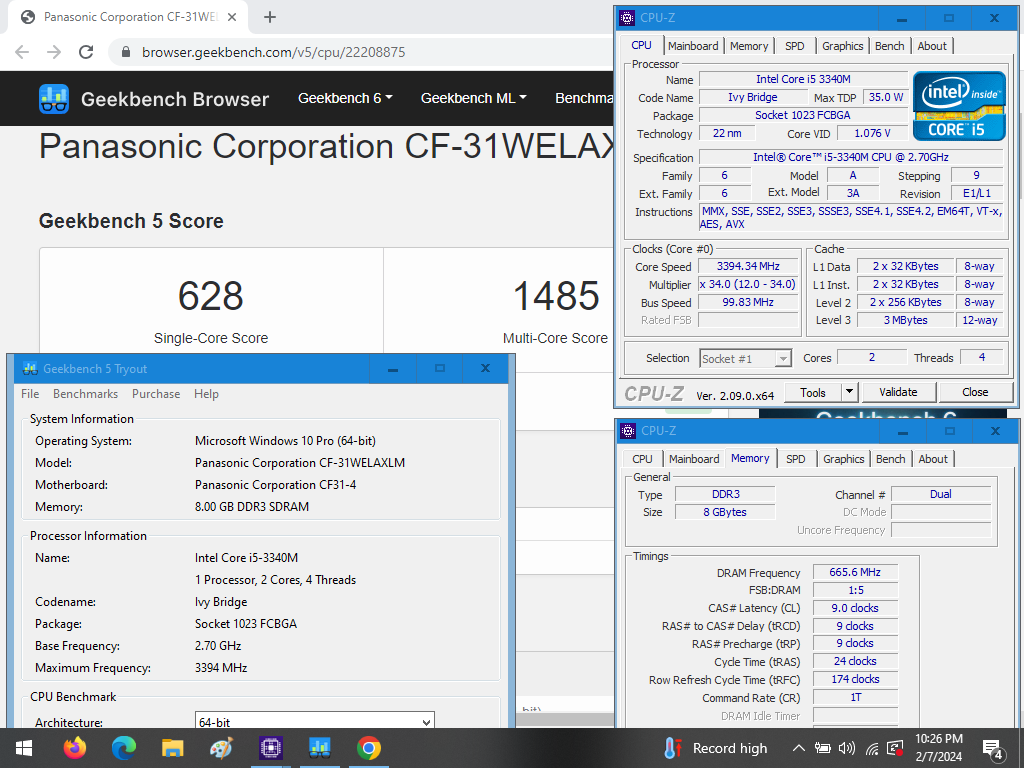Image resolution: width=1024 pixels, height=768 pixels.
Task: Open Bench tab in top CPU-Z
Action: click(x=889, y=46)
